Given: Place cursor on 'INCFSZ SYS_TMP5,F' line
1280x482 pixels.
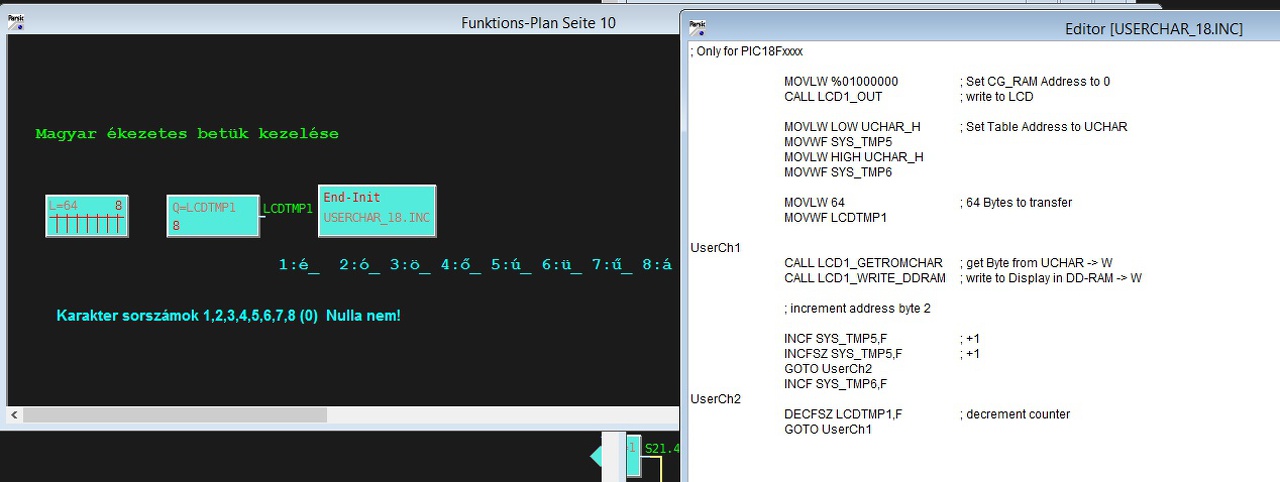Looking at the screenshot, I should pos(843,353).
